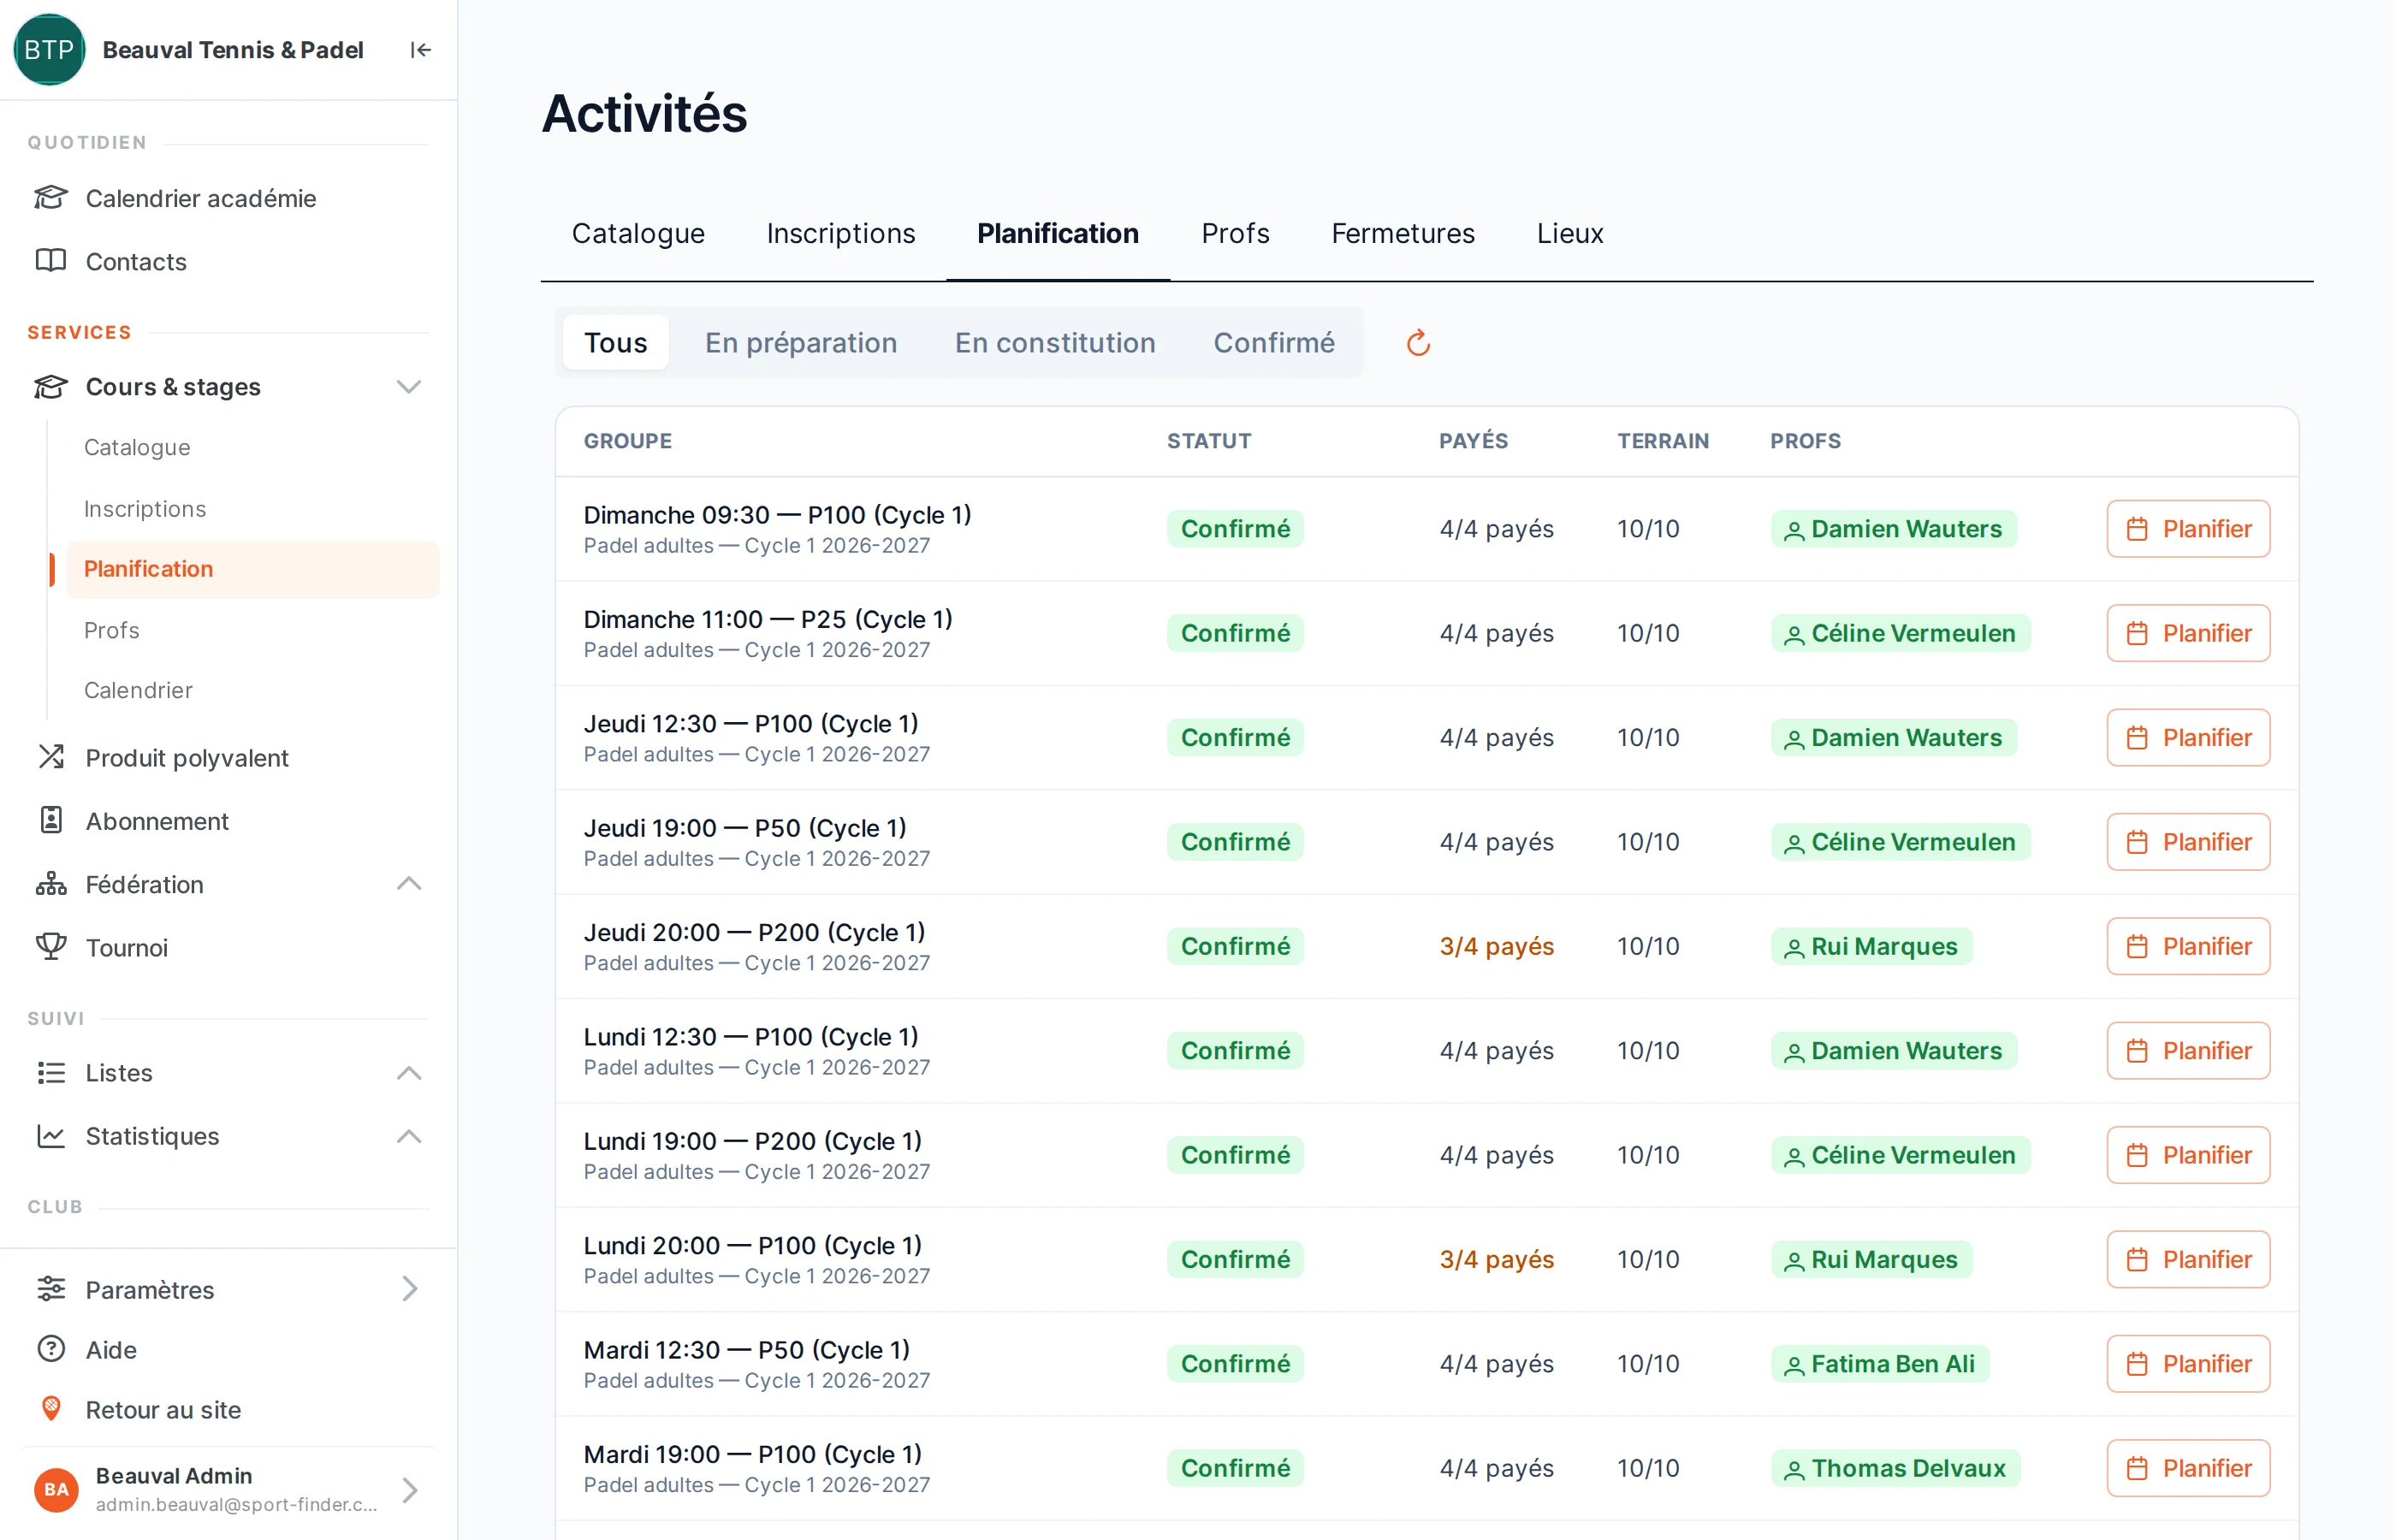
Task: Open the Lieux tab
Action: point(1569,233)
